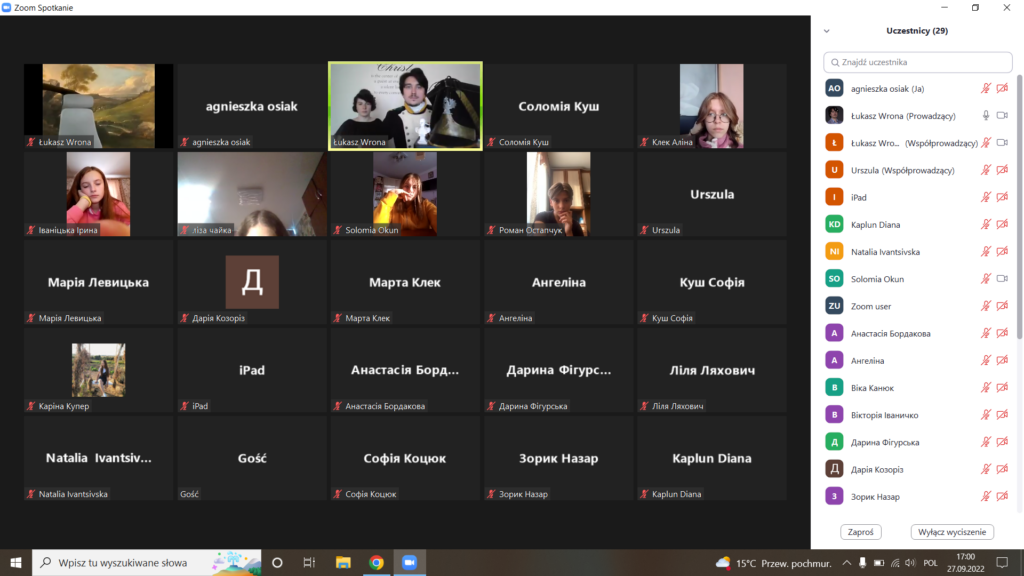Select Зорик Назар in participants list

[875, 497]
